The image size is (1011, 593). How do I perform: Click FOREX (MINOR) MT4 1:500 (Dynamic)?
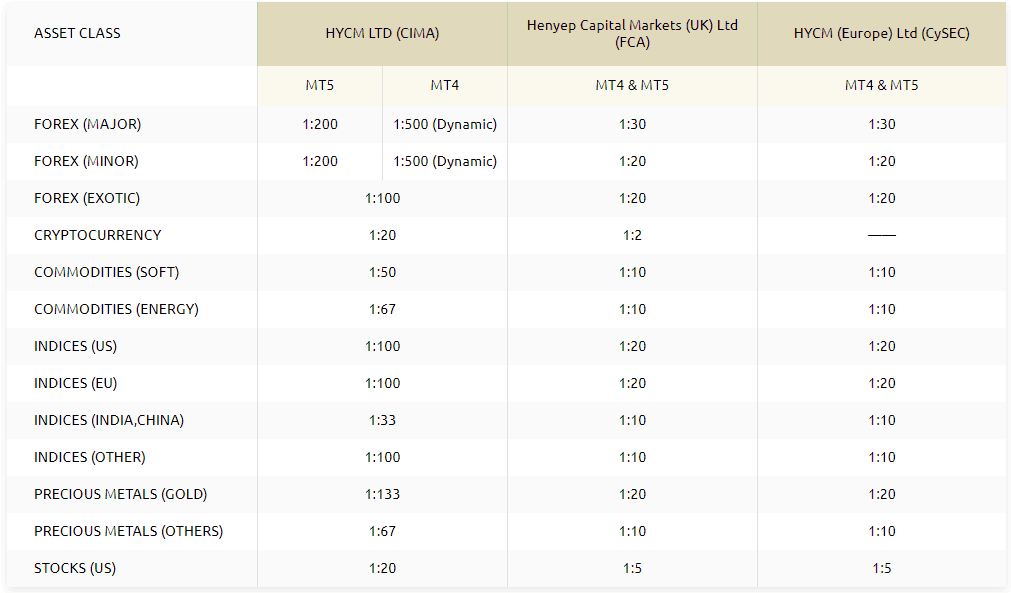[445, 161]
